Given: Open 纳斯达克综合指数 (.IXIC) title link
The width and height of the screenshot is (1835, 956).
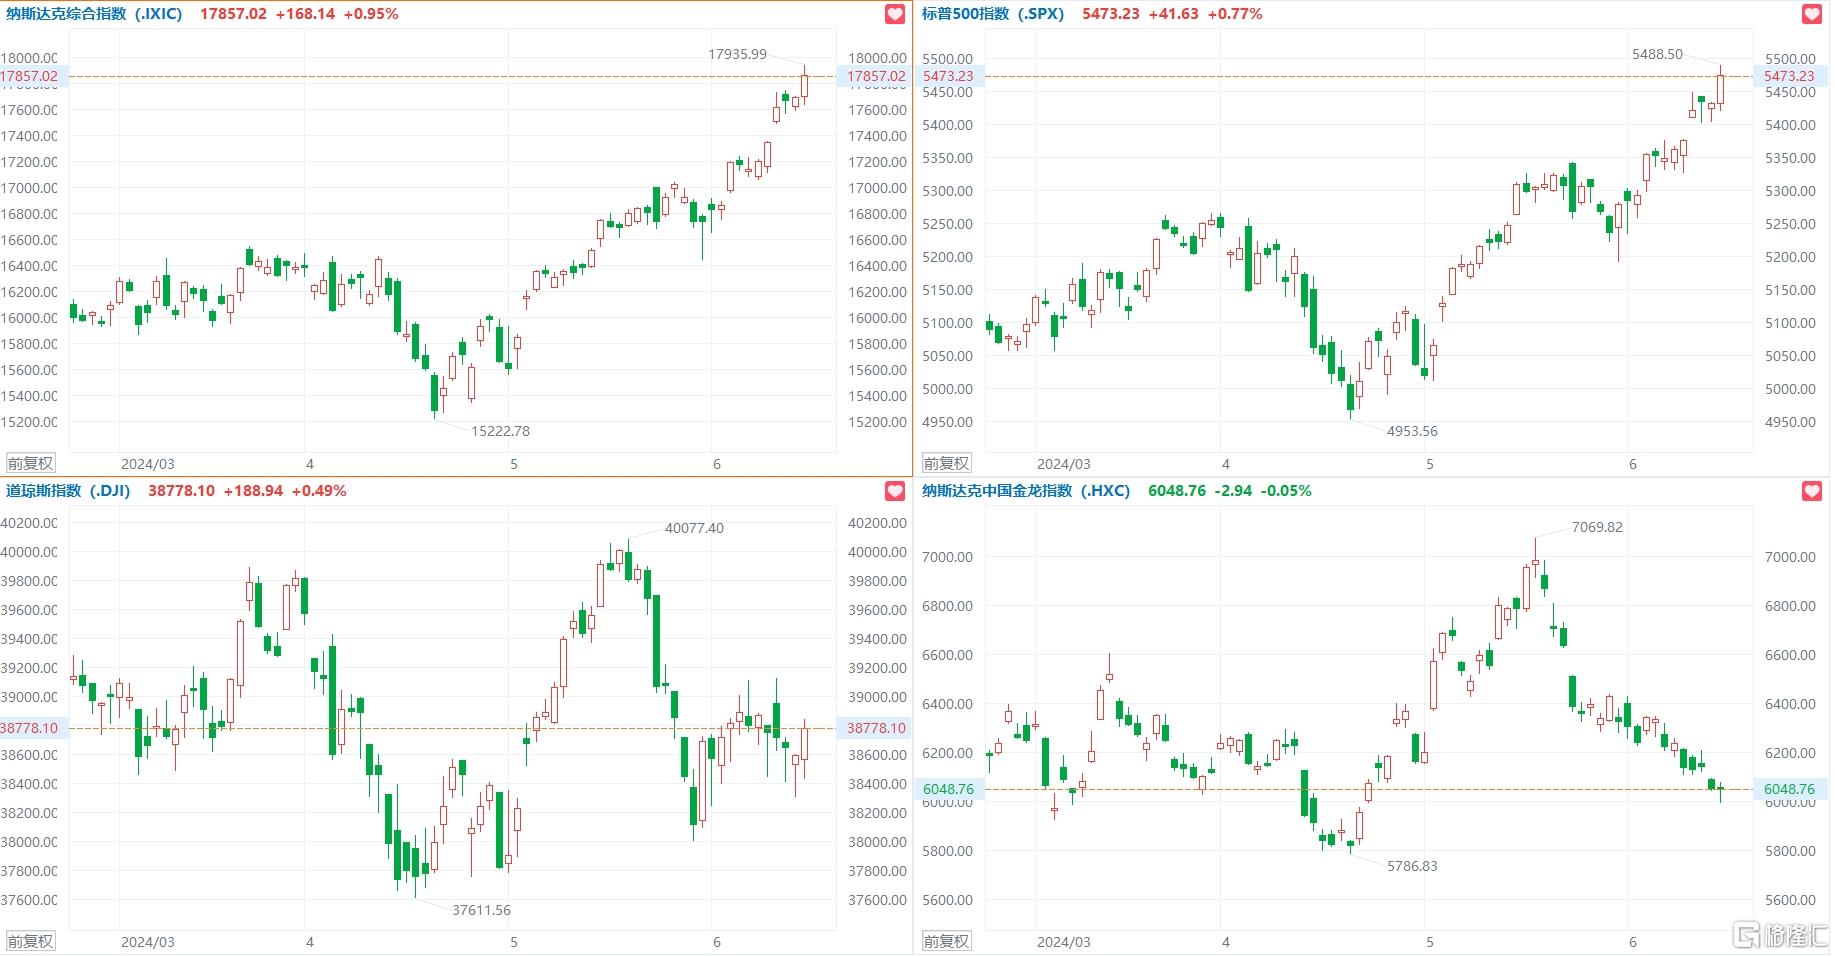Looking at the screenshot, I should tap(94, 14).
